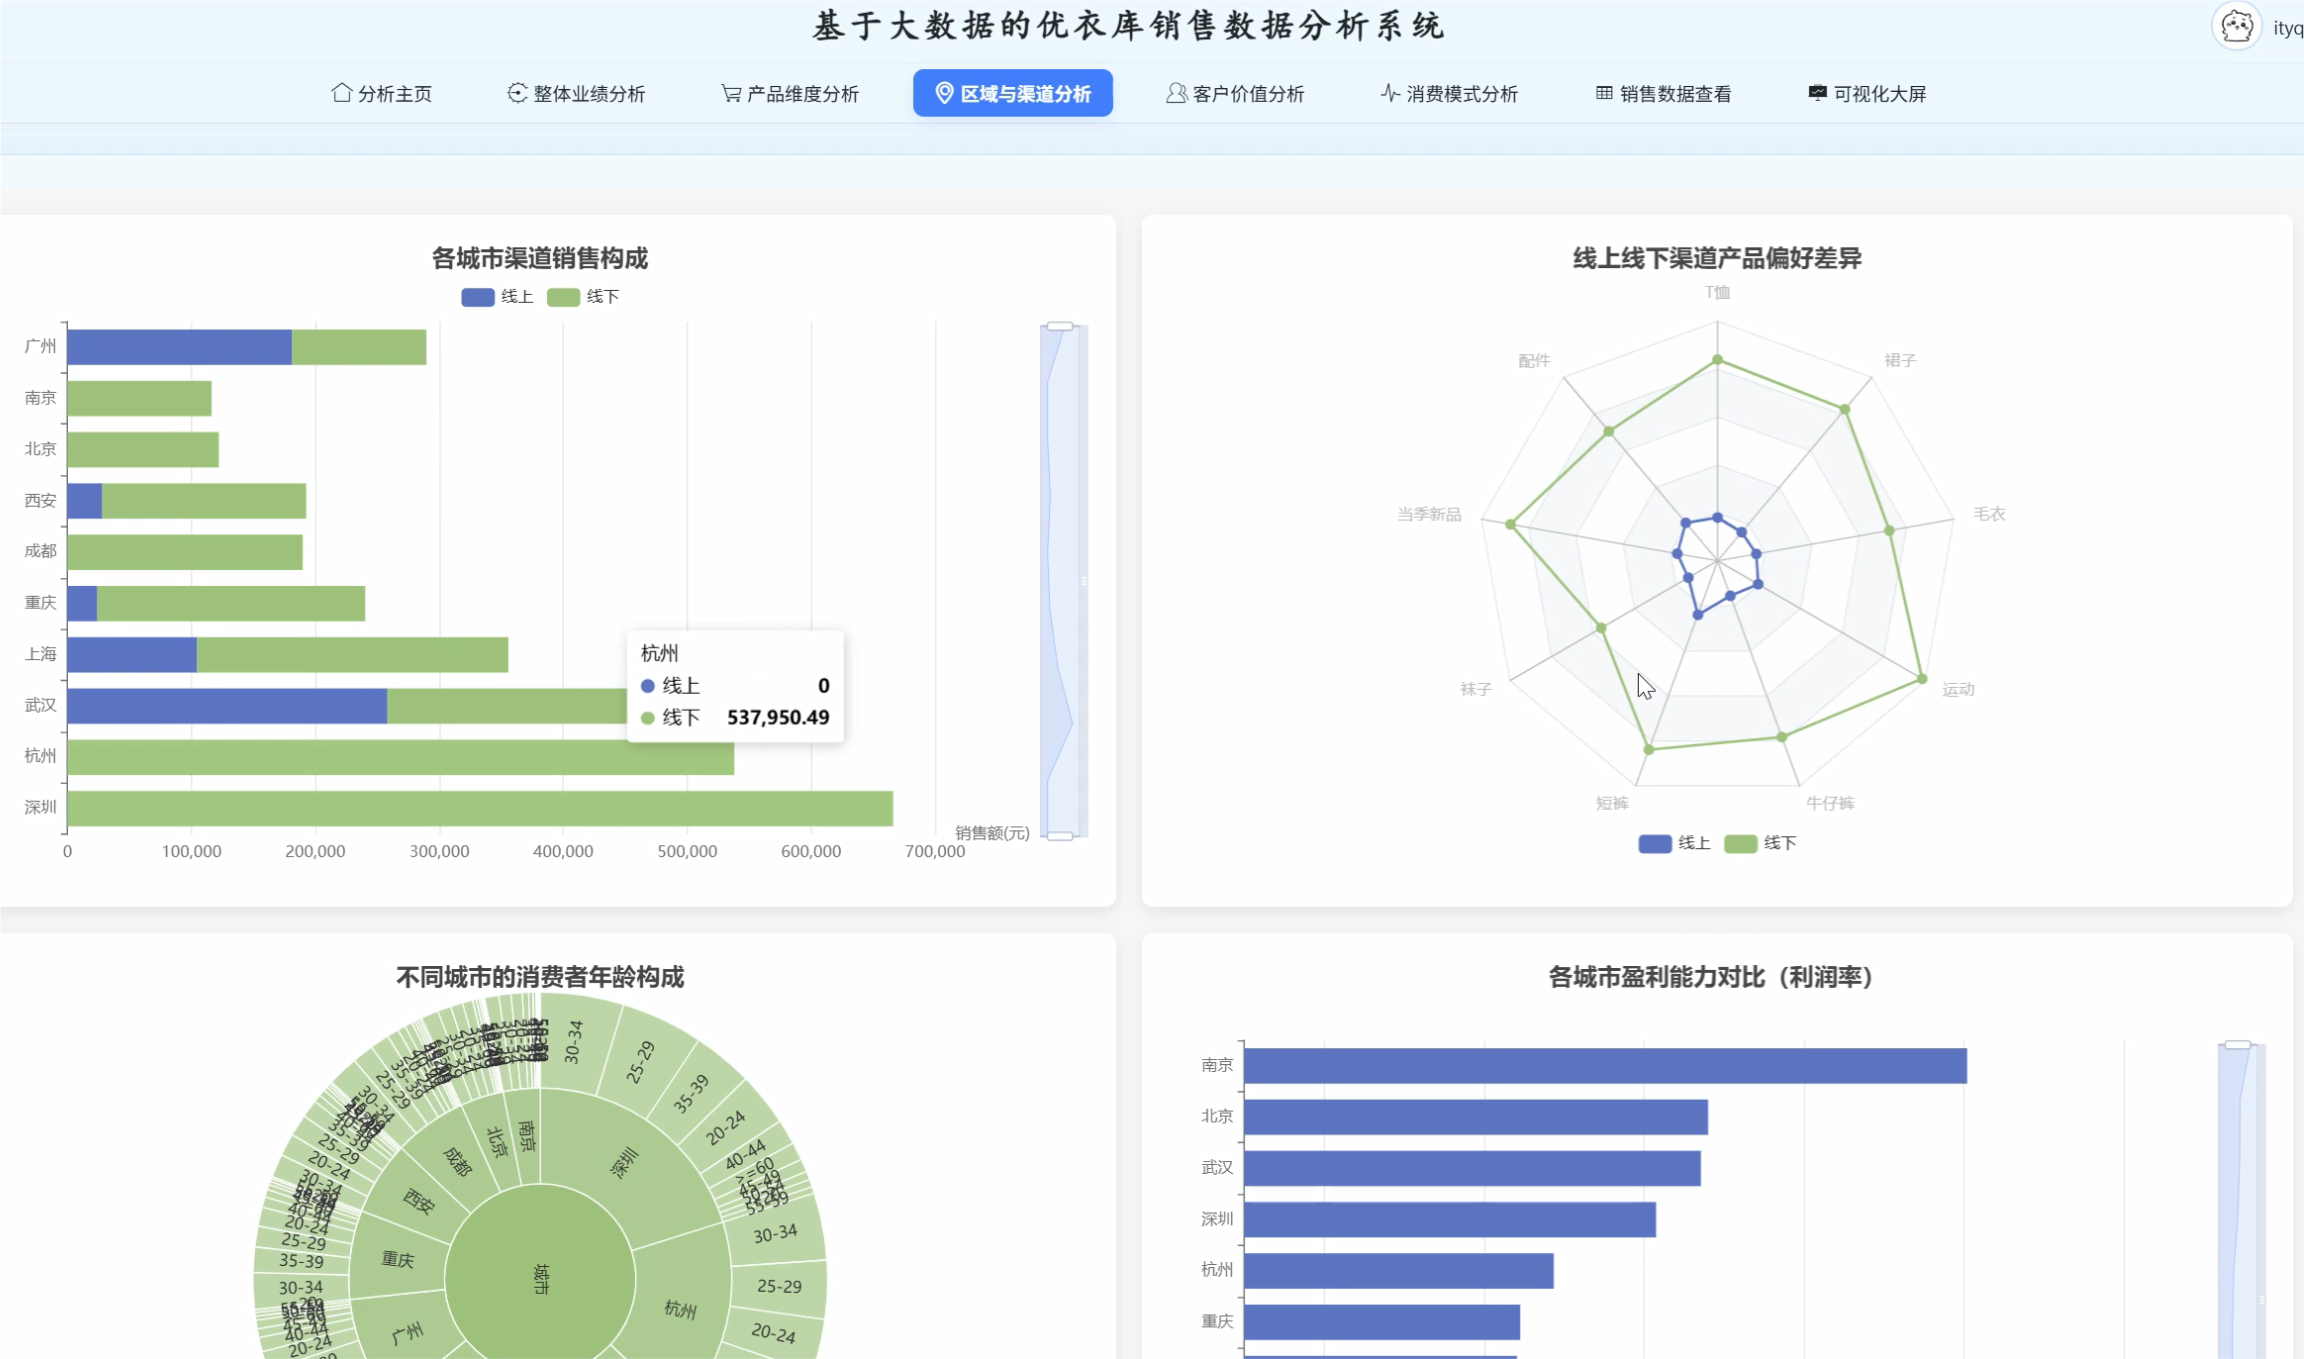The image size is (2304, 1359).
Task: Click the 杭州 bar in profit rate chart
Action: [x=1399, y=1271]
